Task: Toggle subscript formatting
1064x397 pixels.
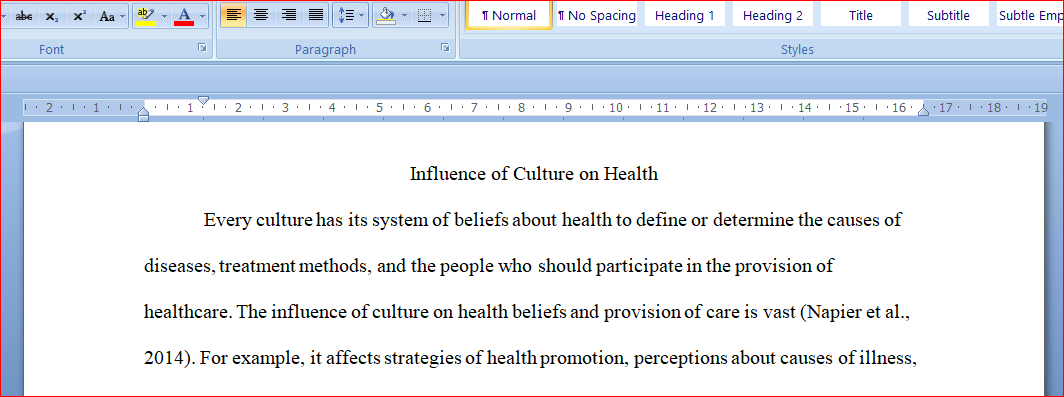Action: (52, 16)
